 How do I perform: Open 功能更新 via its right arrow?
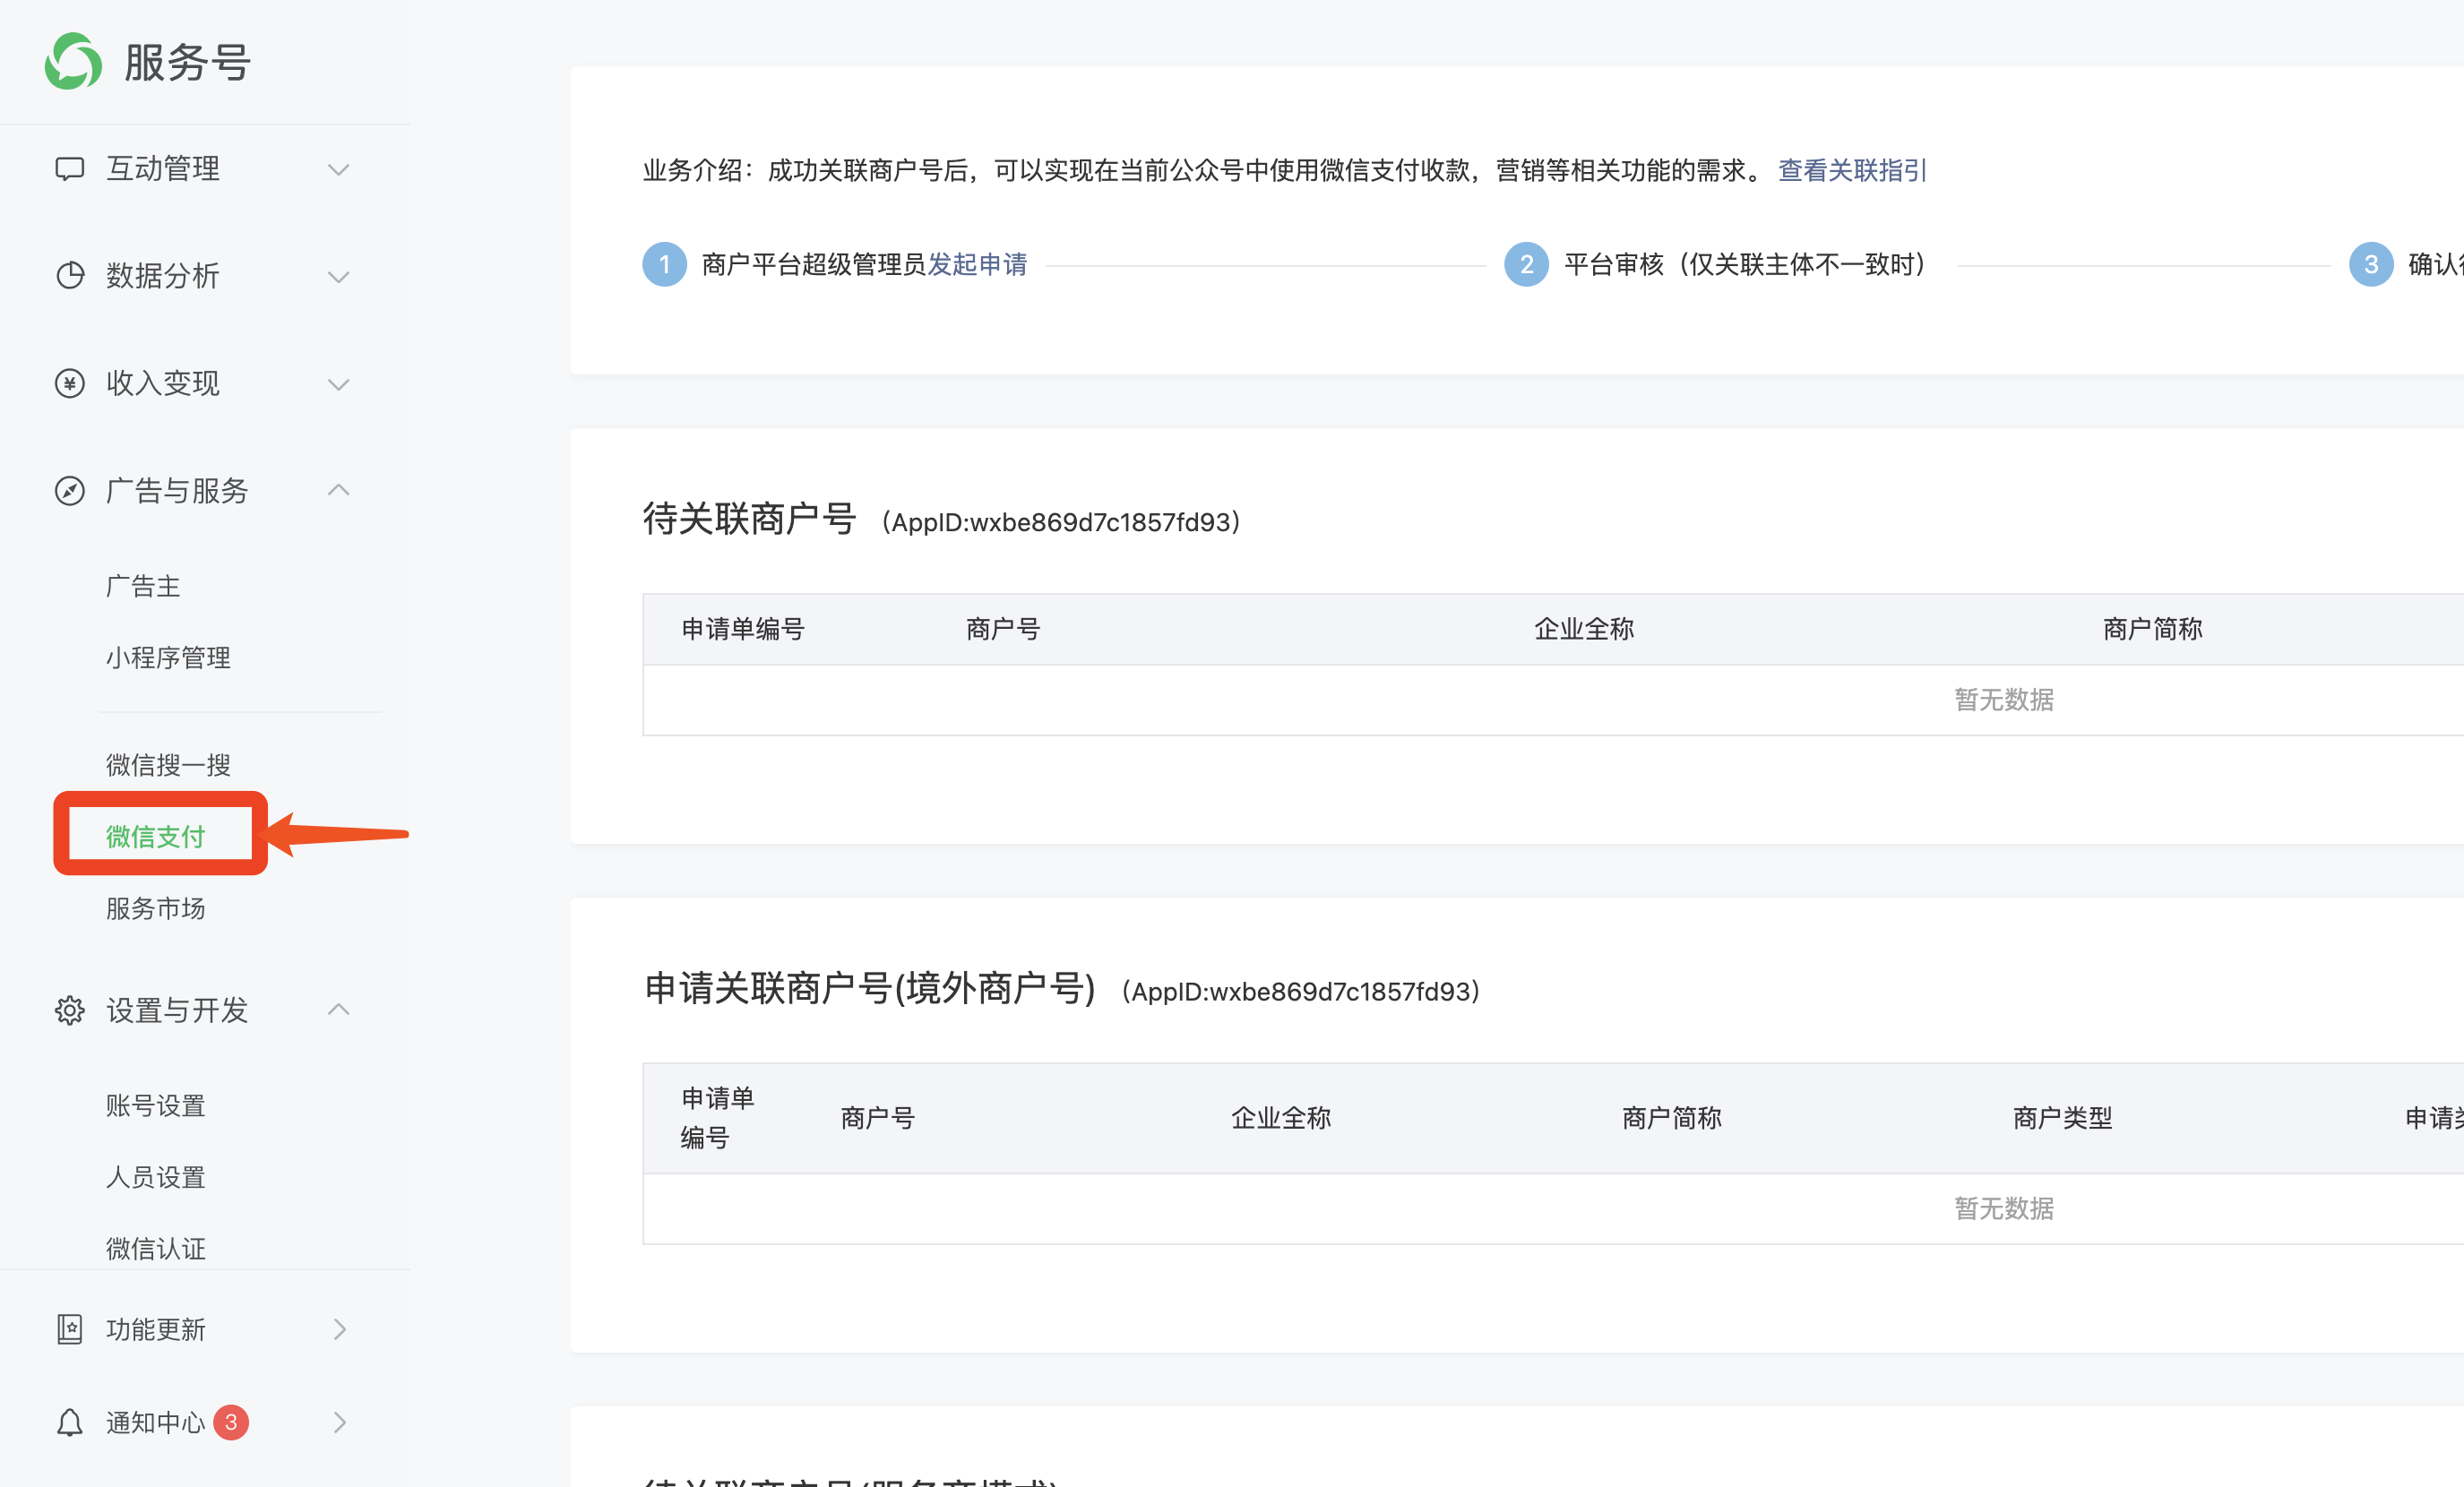point(340,1329)
